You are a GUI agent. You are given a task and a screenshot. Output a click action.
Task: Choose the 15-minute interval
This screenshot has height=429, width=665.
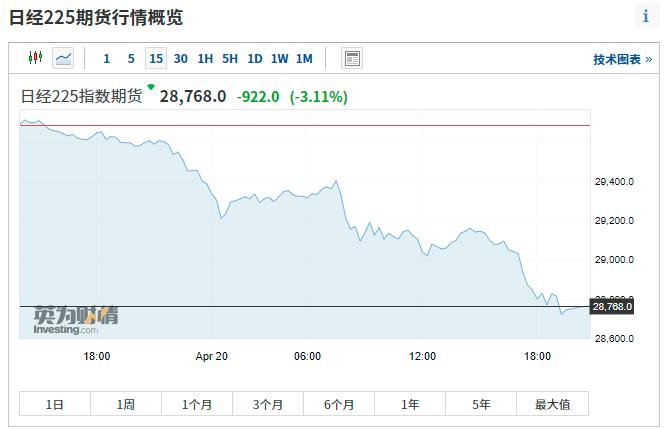tap(155, 59)
